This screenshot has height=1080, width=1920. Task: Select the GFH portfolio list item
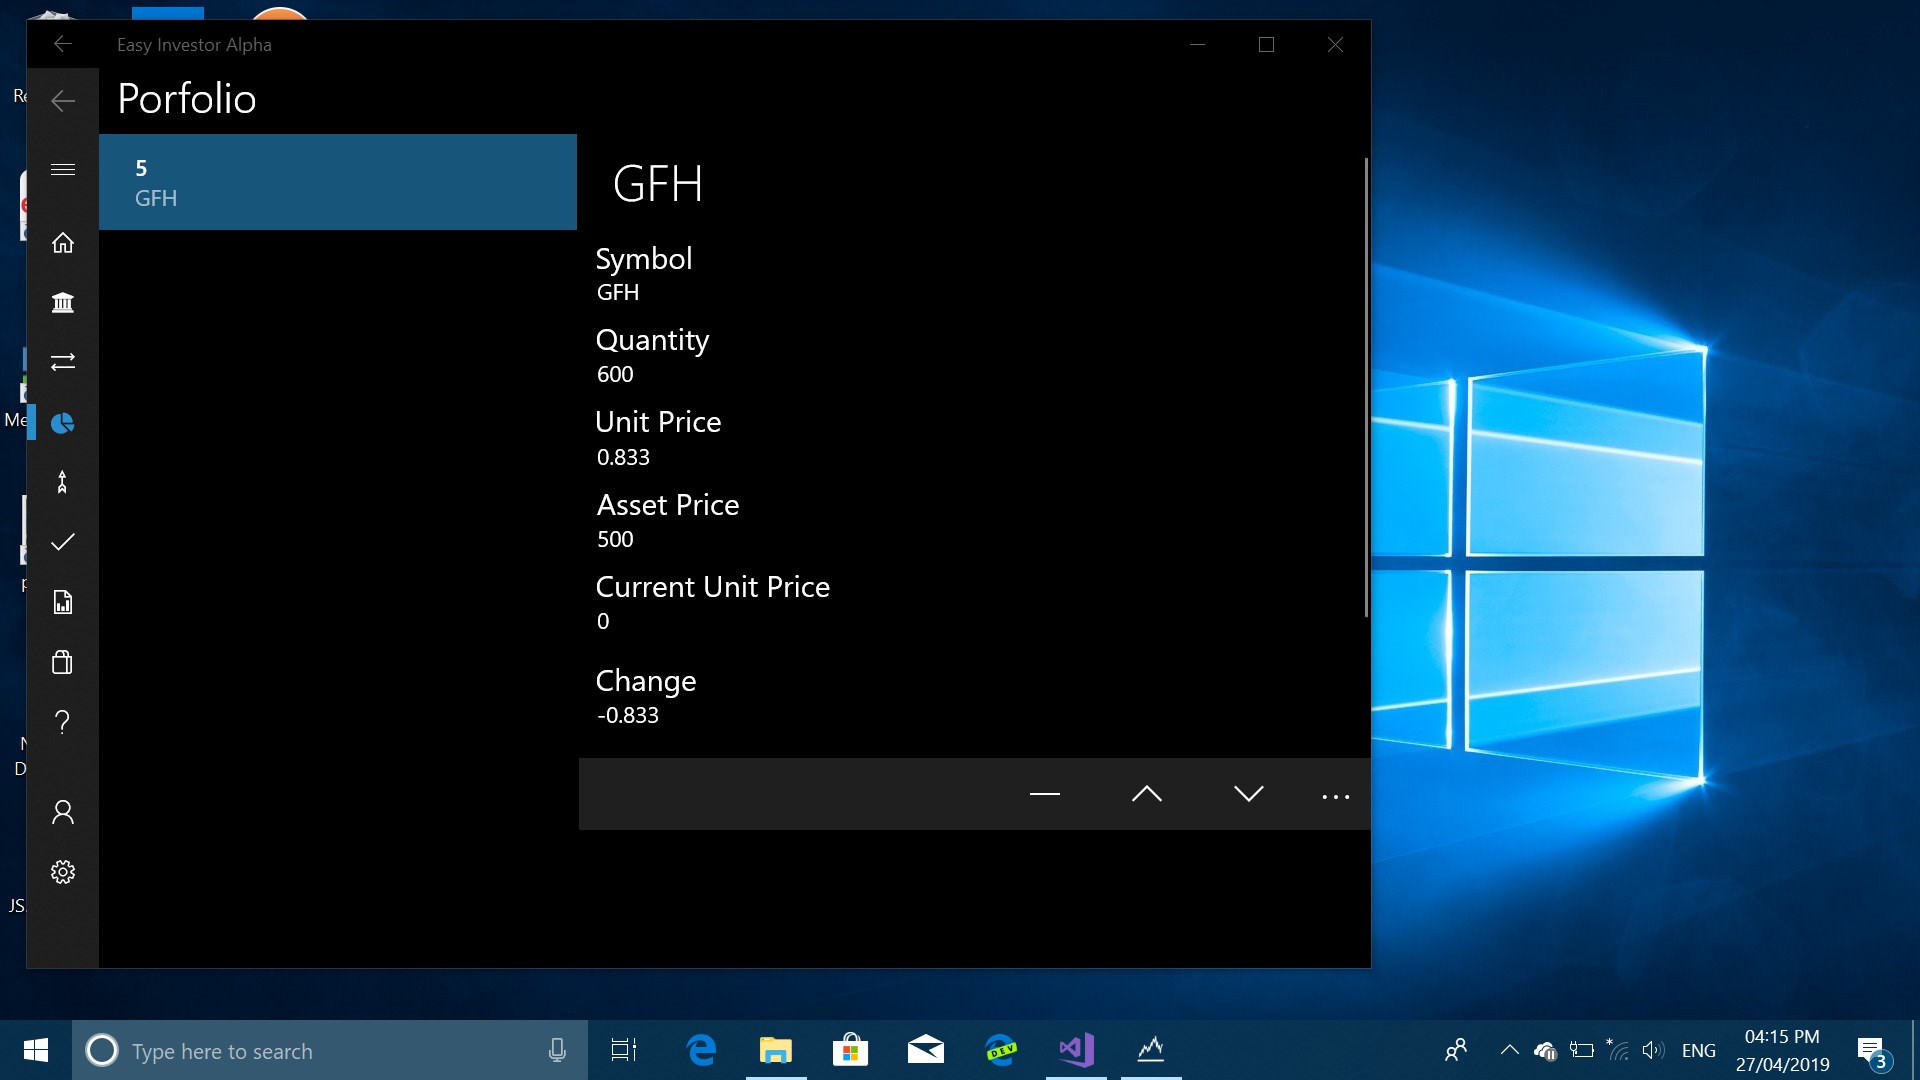click(x=338, y=182)
